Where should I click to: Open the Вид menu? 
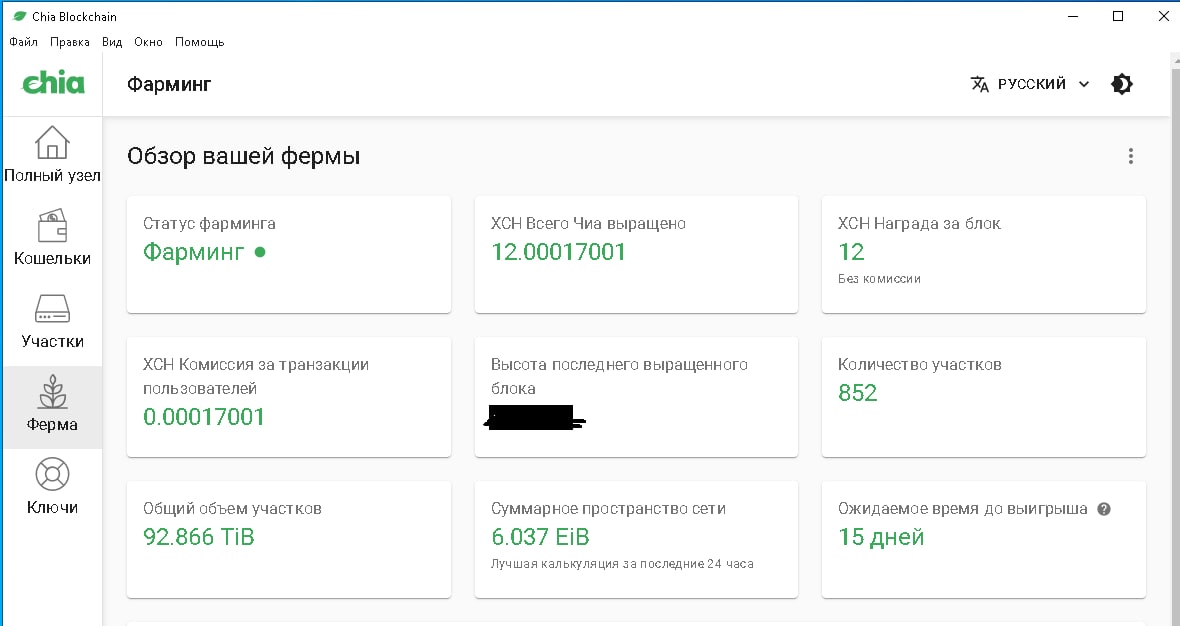tap(112, 42)
